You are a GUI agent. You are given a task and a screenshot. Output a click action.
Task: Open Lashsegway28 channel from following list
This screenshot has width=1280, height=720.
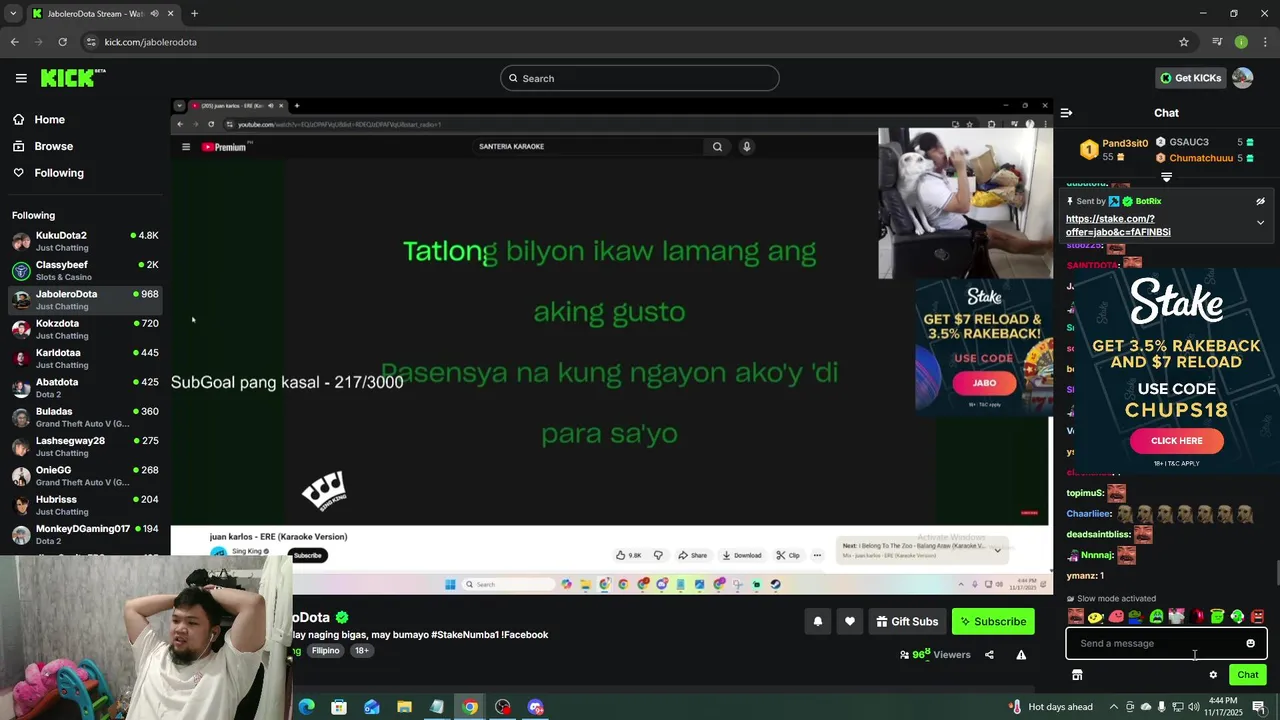click(85, 446)
